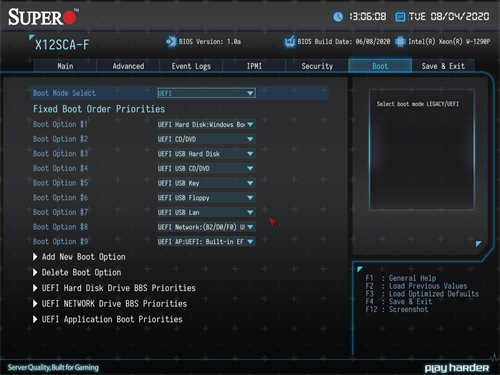Switch to the Save & Exit tab
The height and width of the screenshot is (375, 500).
pos(443,66)
